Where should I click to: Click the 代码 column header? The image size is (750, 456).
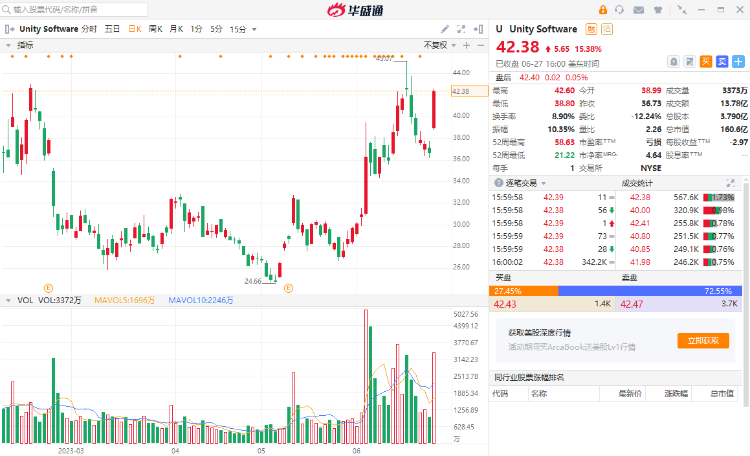500,393
